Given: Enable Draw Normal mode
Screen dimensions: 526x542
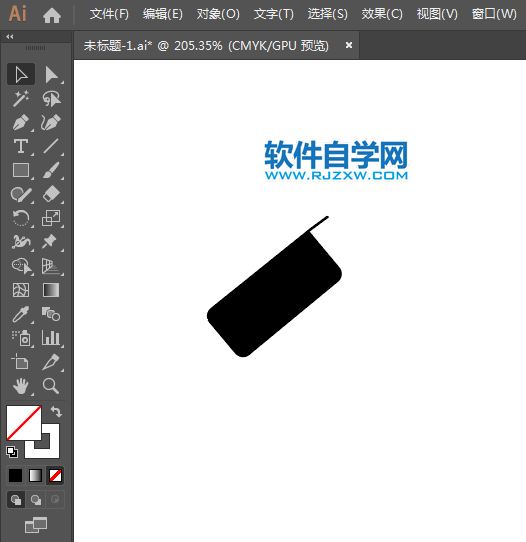Looking at the screenshot, I should point(16,499).
